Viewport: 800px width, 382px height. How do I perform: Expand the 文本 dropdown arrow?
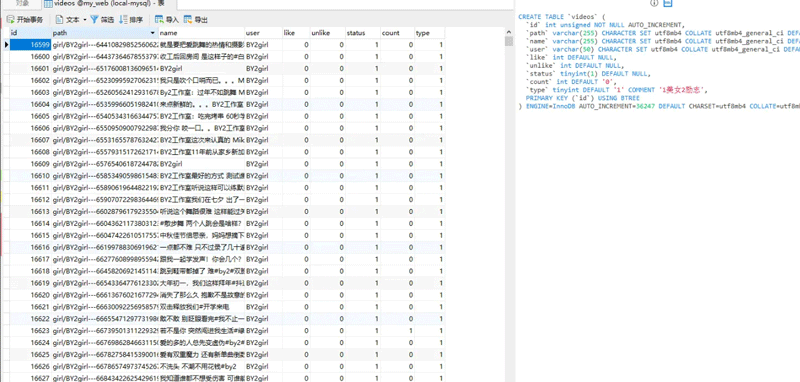tap(85, 20)
